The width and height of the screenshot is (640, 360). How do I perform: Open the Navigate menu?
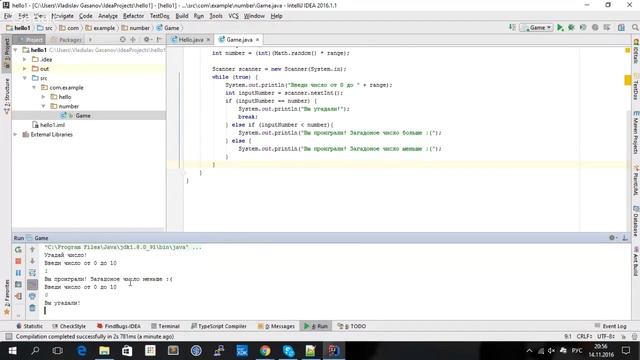coord(62,16)
